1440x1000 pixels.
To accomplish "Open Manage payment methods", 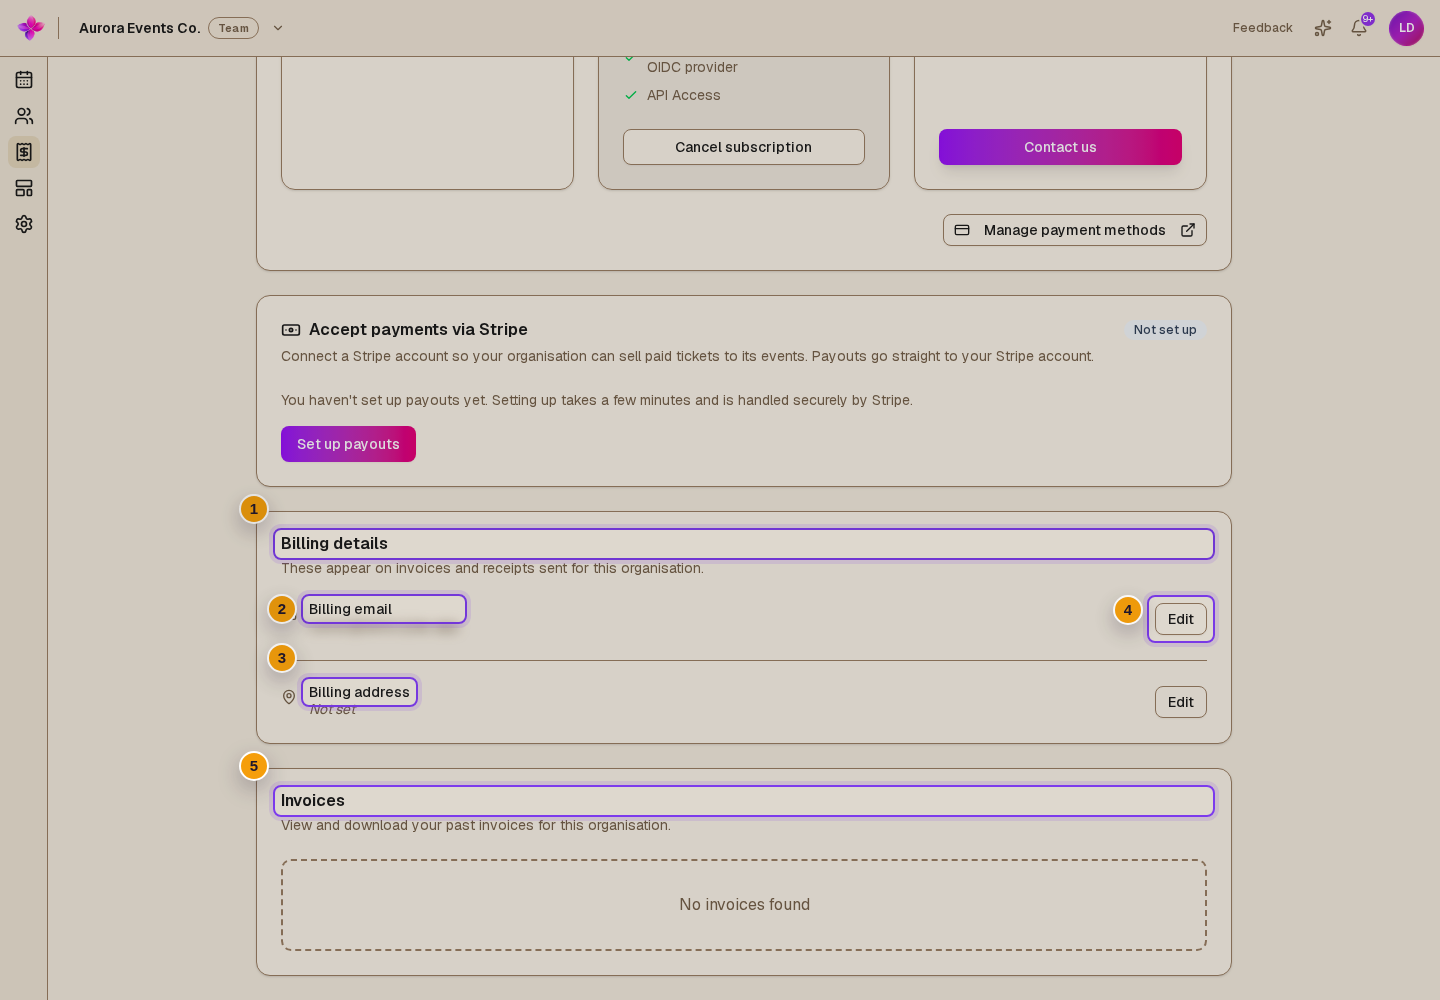I will pyautogui.click(x=1075, y=230).
